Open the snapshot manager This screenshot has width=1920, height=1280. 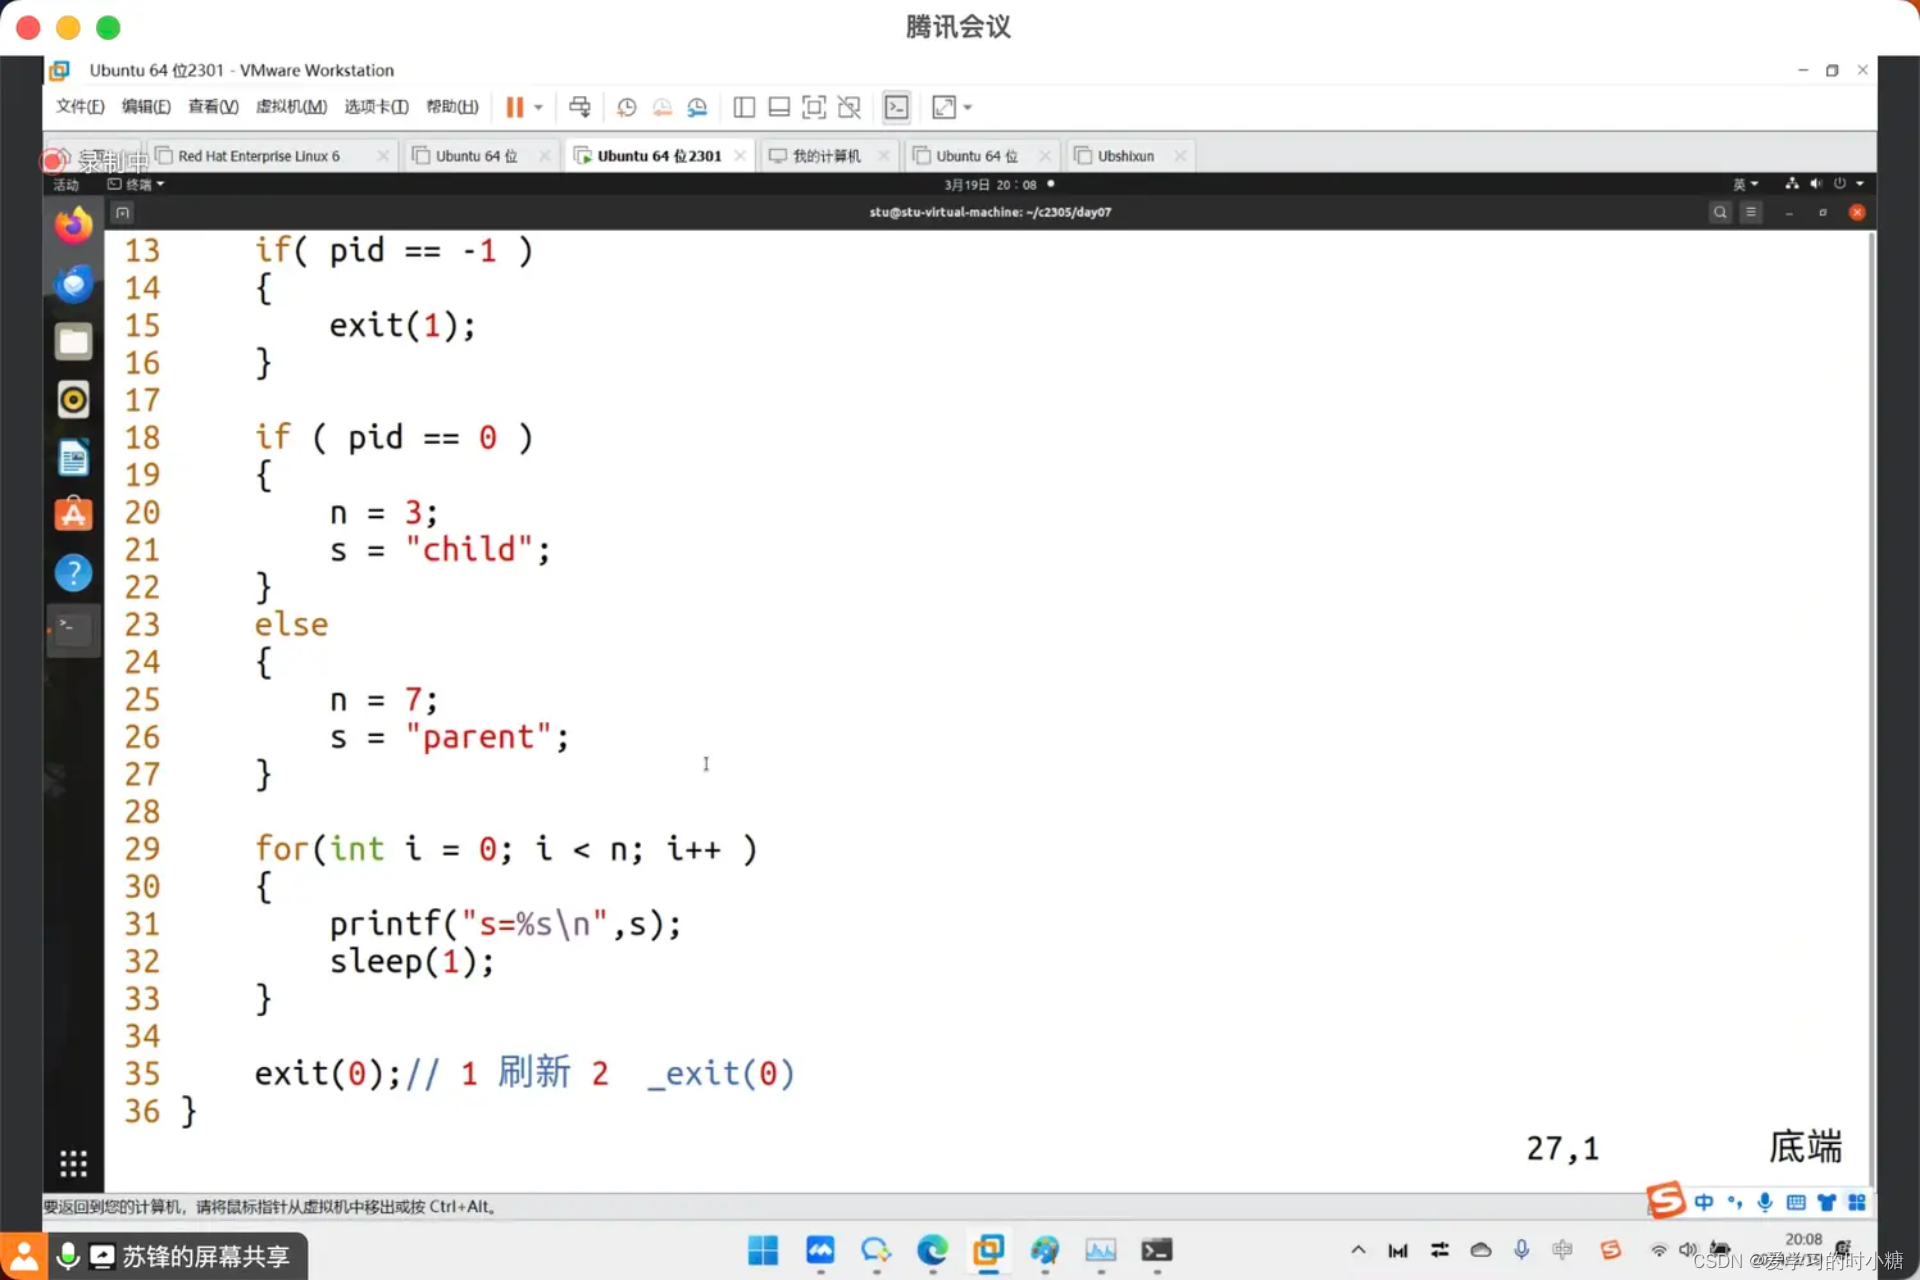coord(697,107)
